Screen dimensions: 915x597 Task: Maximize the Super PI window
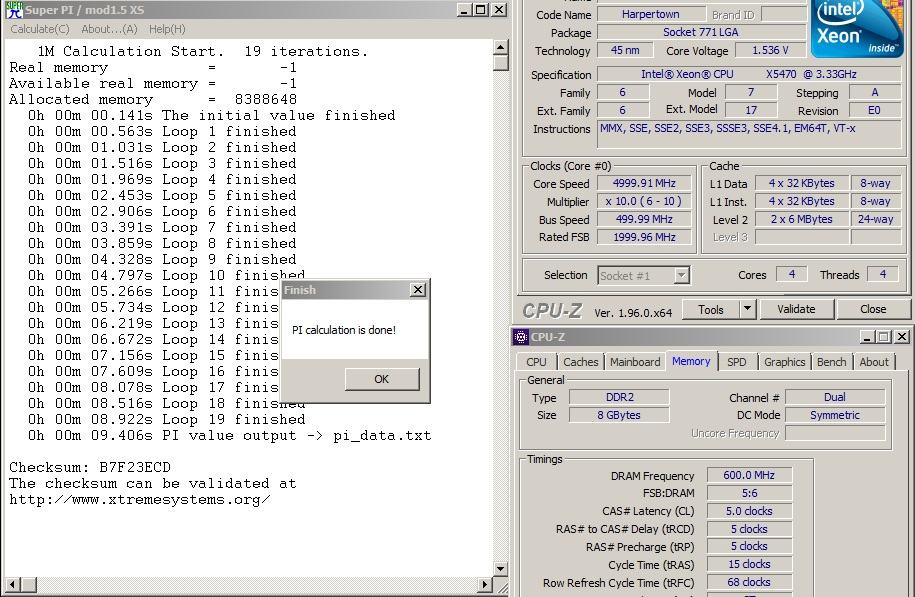click(481, 10)
